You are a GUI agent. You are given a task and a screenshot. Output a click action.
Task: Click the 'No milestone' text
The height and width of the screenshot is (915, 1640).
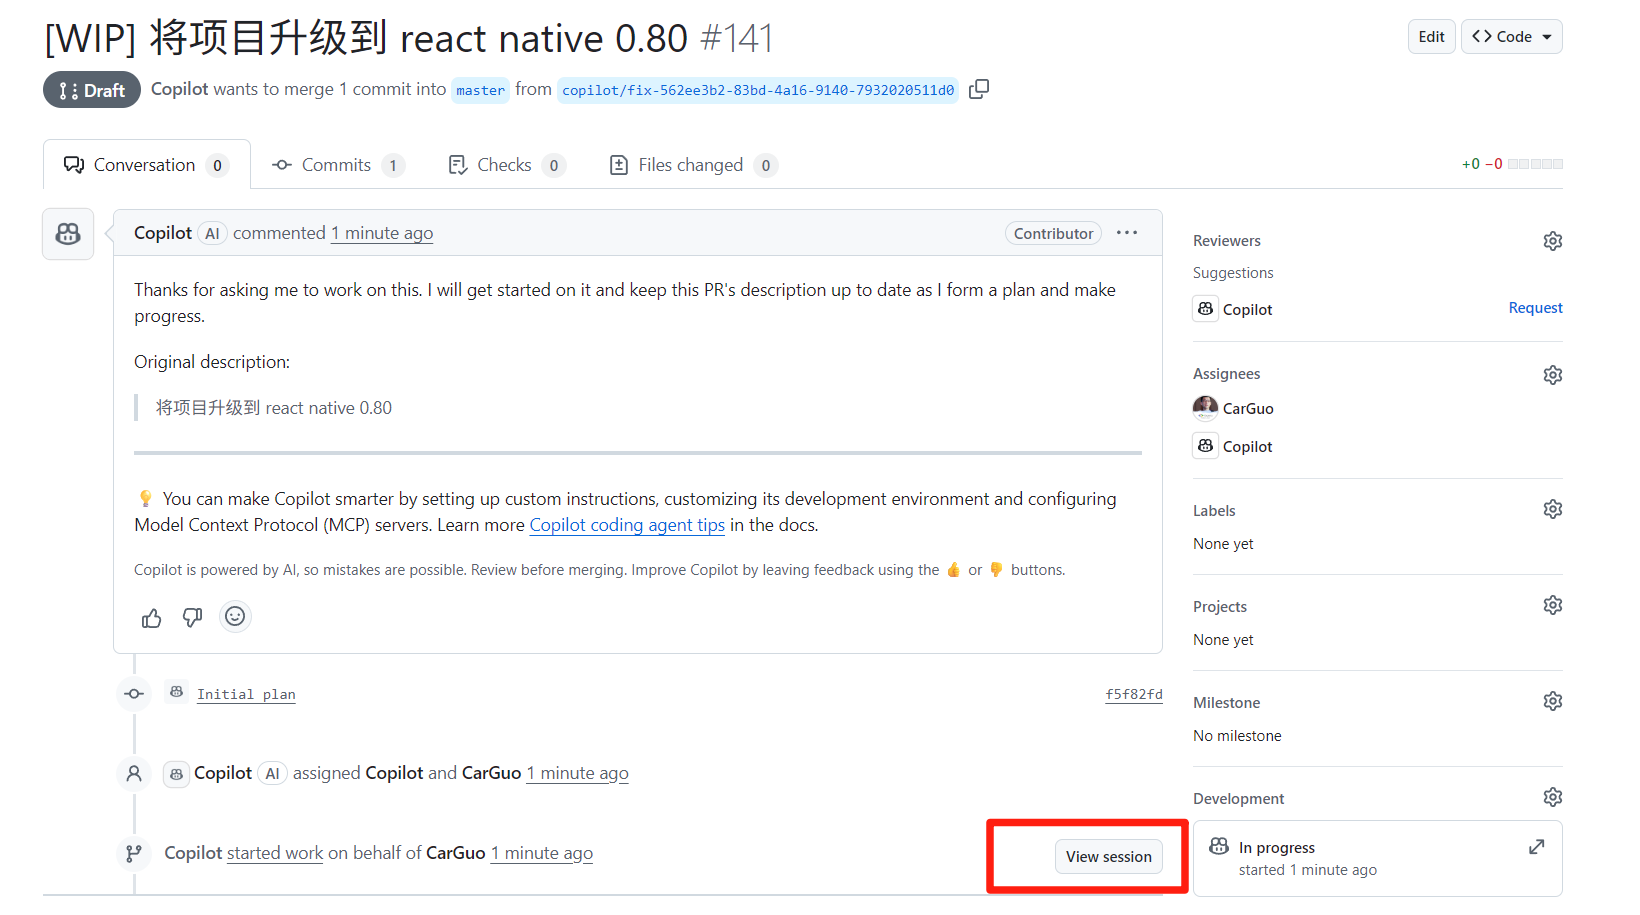(1237, 736)
